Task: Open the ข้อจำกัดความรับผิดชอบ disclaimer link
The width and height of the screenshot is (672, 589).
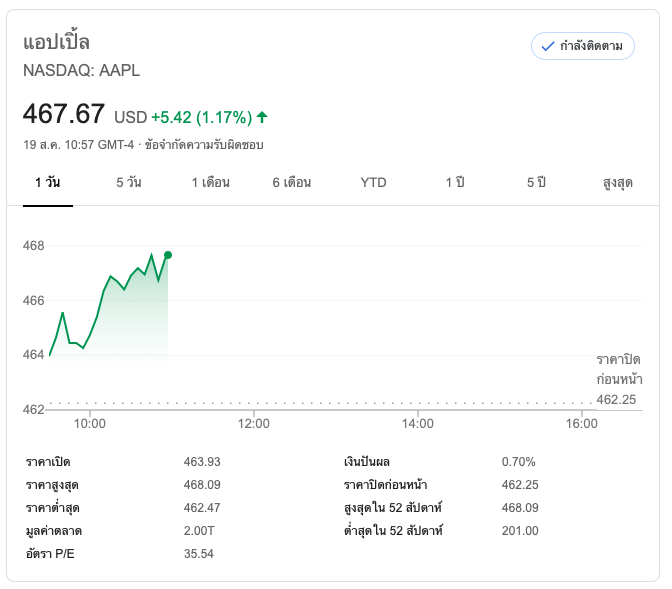Action: click(x=204, y=145)
